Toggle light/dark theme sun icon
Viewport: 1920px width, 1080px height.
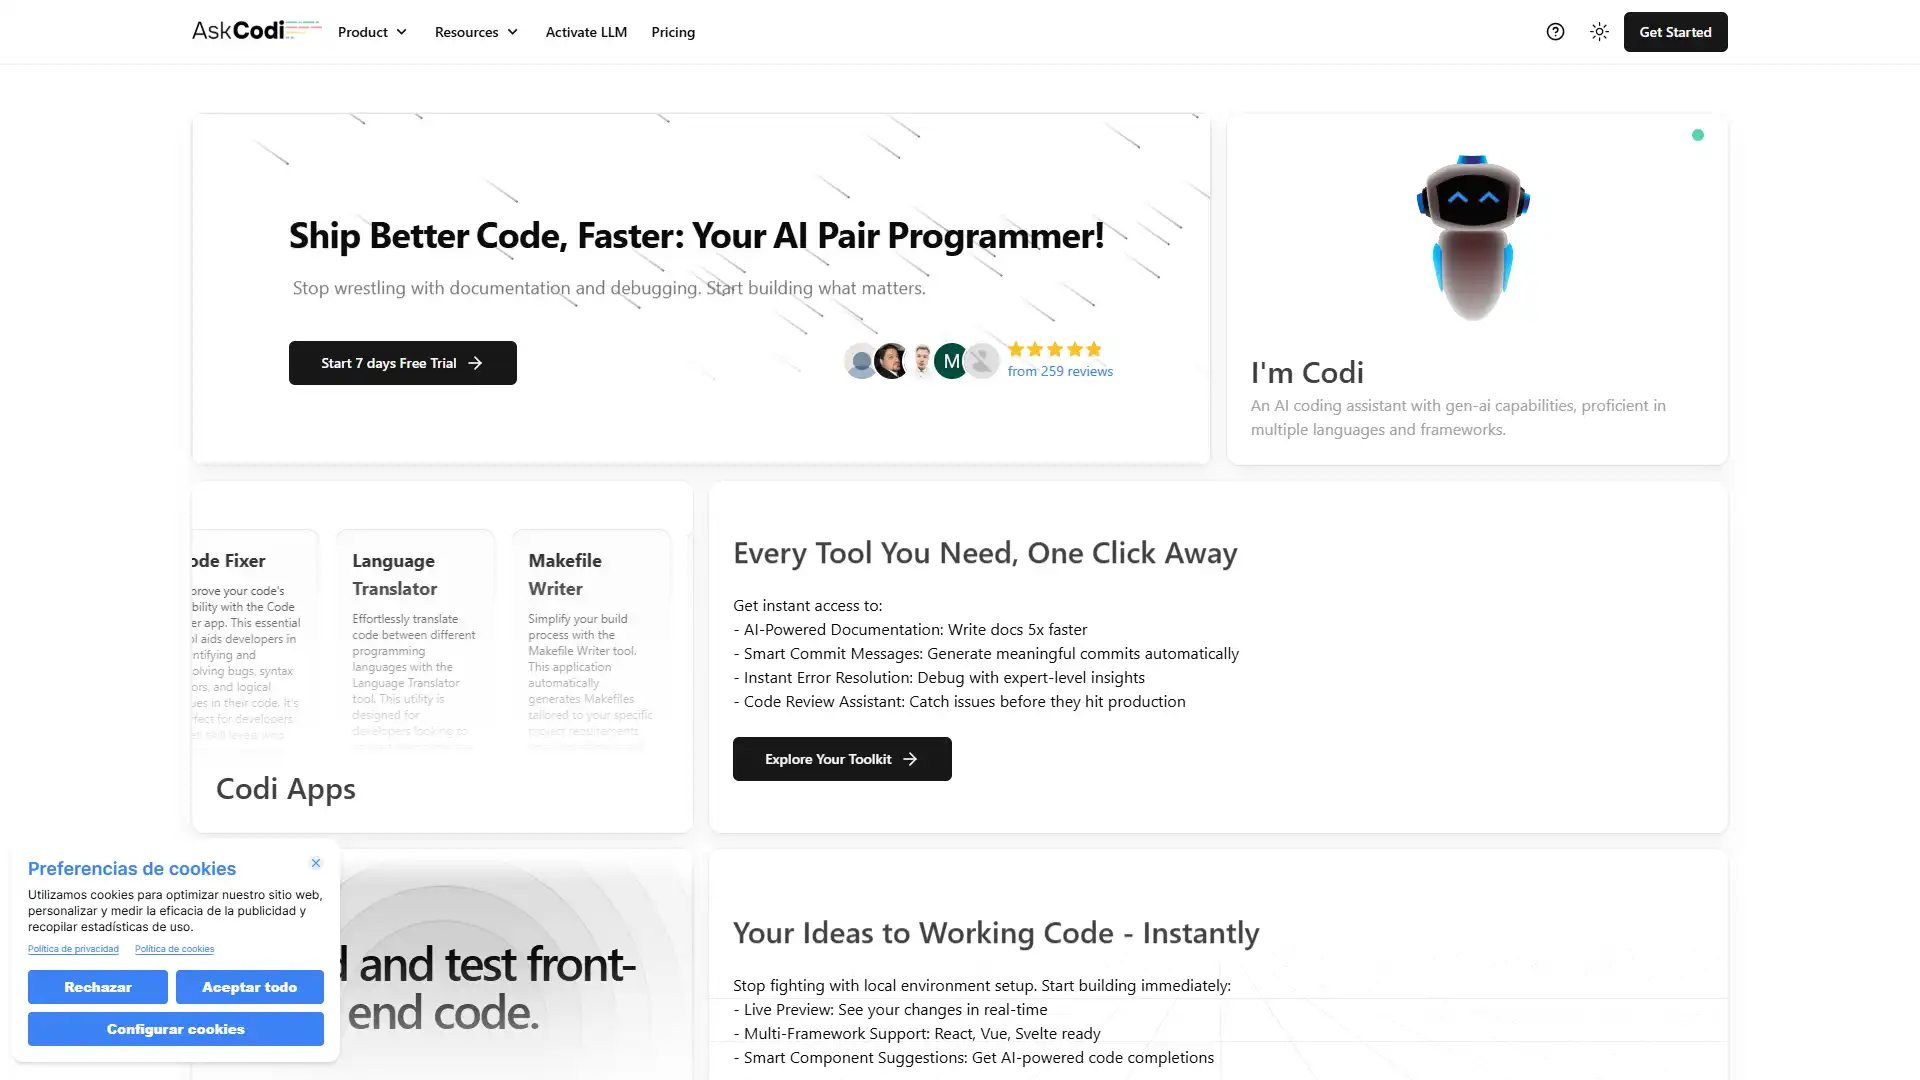(1599, 32)
